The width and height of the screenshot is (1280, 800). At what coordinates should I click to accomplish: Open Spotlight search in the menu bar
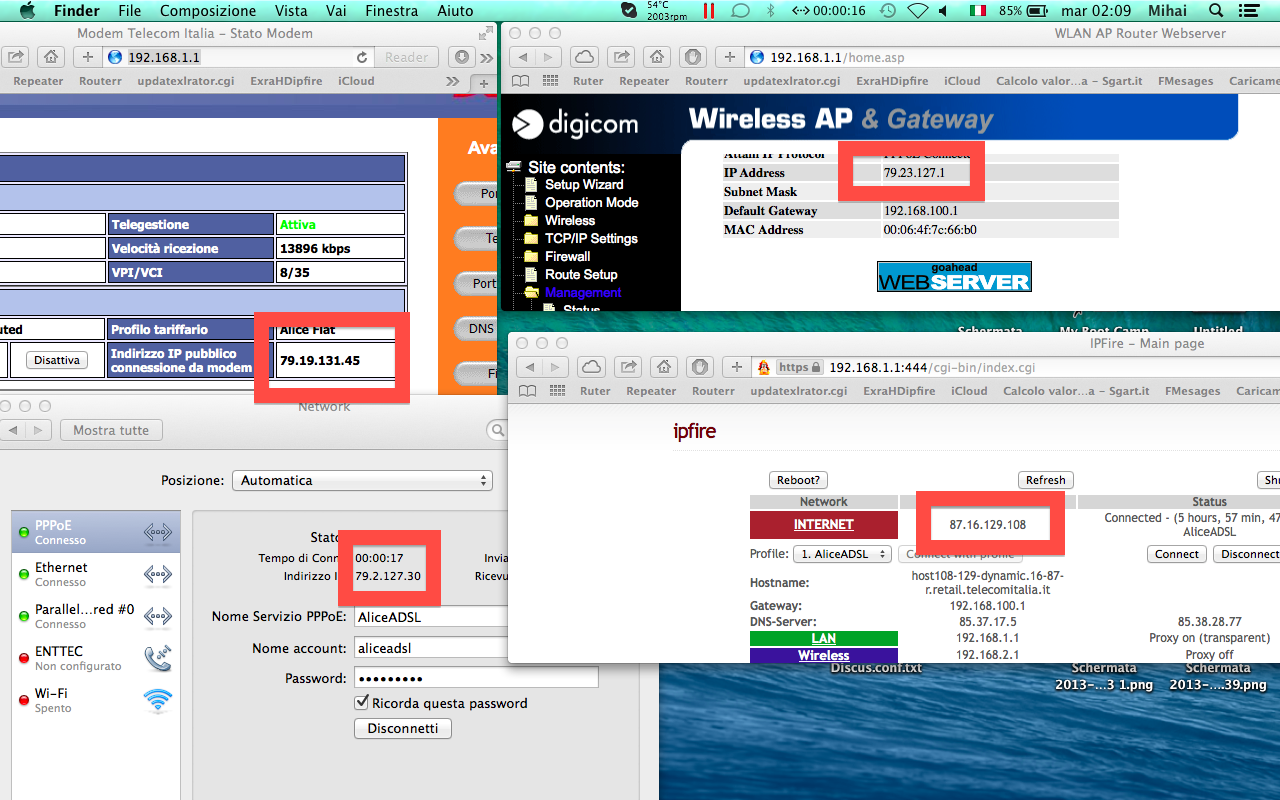(x=1215, y=11)
